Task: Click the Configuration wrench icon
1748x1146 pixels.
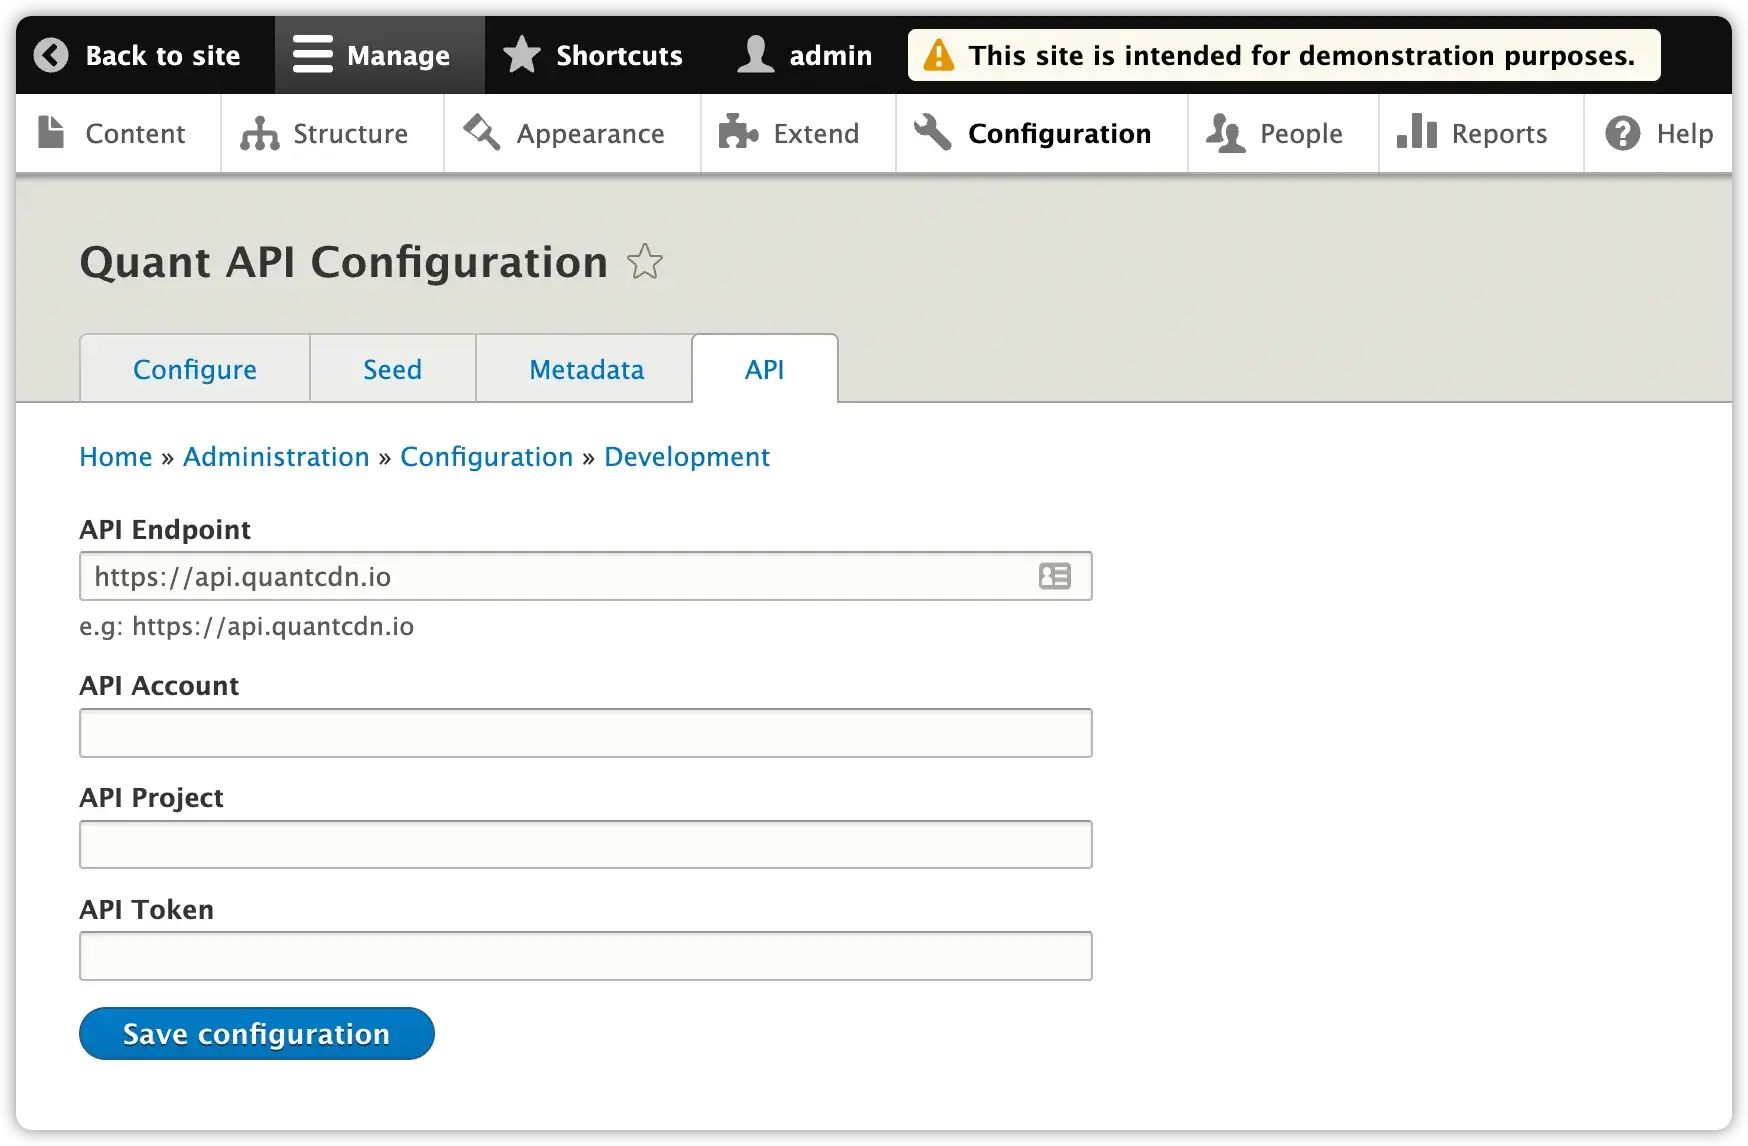Action: click(x=932, y=132)
